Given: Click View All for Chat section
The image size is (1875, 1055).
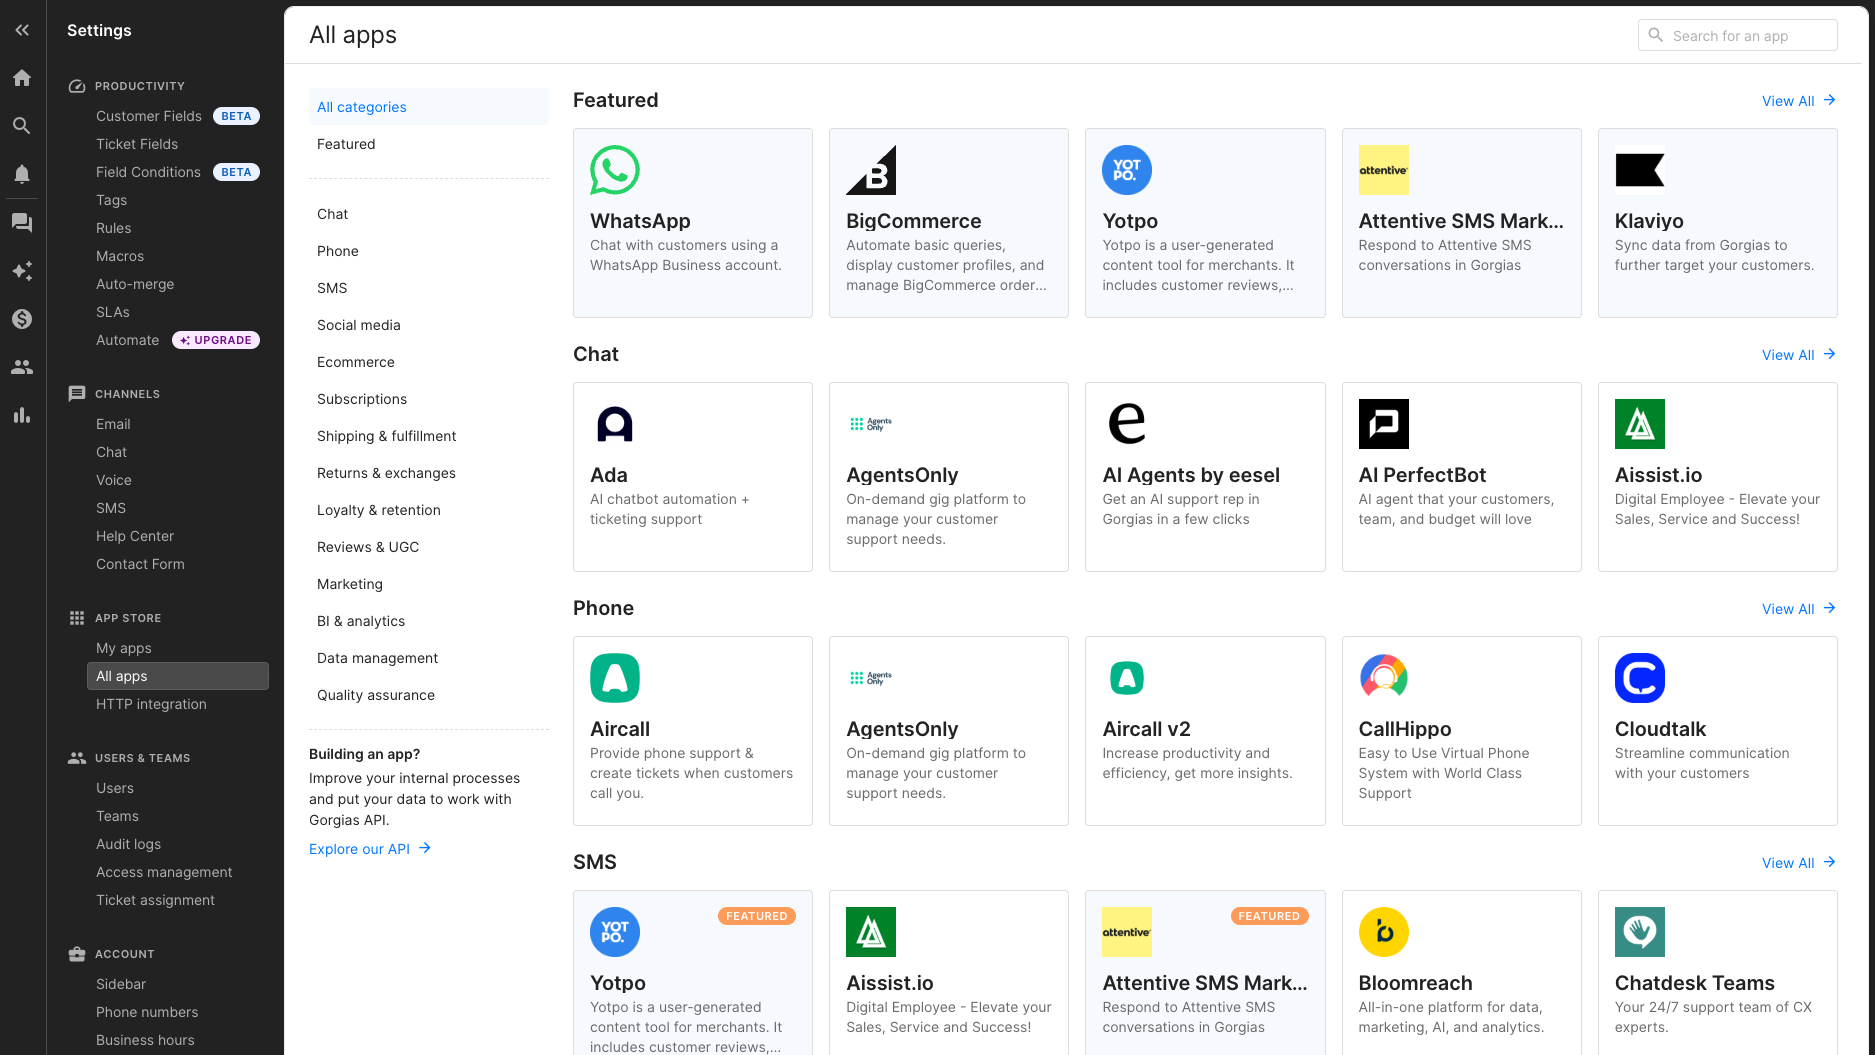Looking at the screenshot, I should pos(1798,355).
